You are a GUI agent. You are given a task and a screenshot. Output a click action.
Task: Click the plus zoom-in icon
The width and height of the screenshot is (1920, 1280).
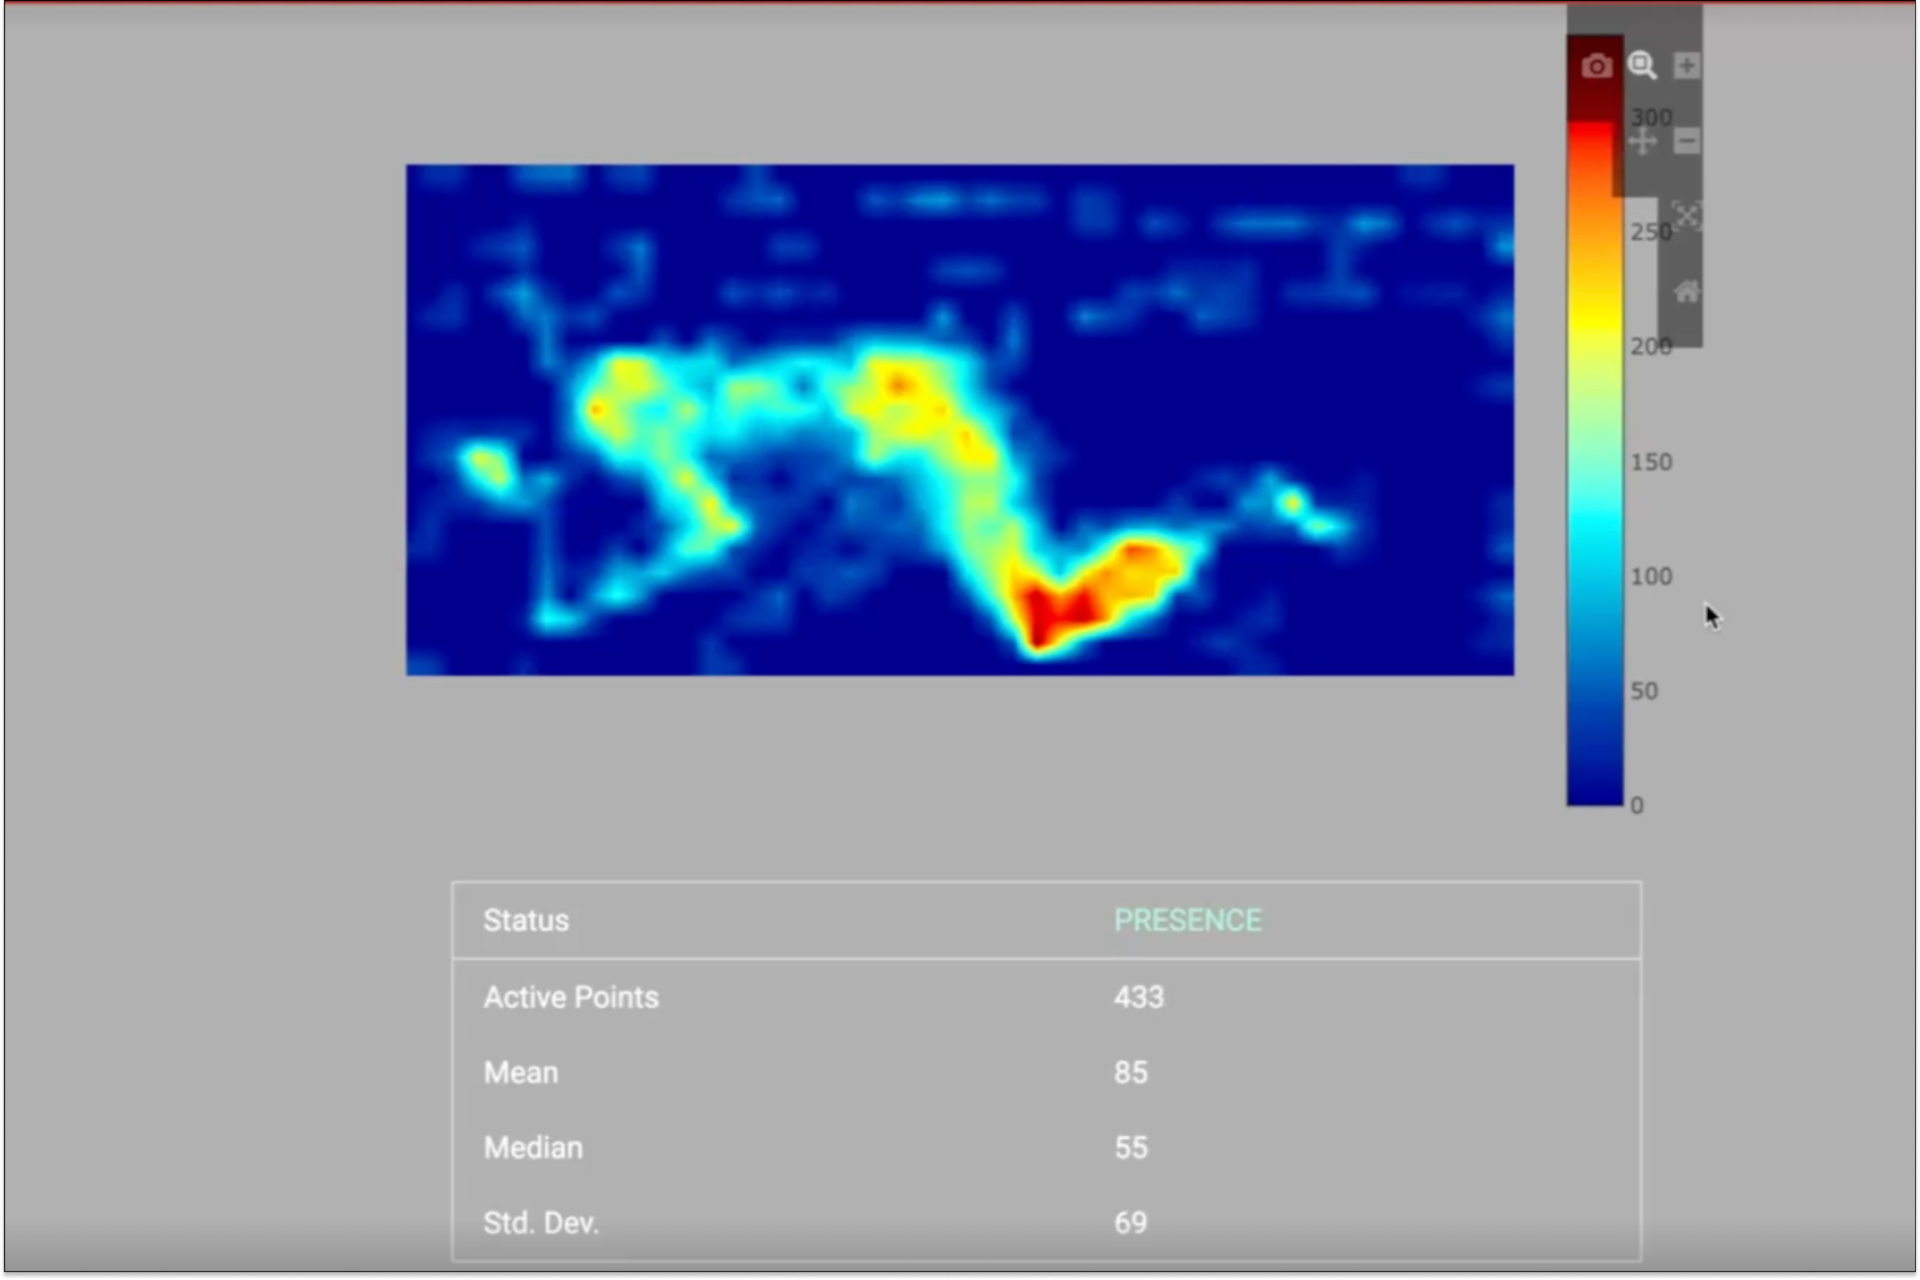coord(1686,66)
